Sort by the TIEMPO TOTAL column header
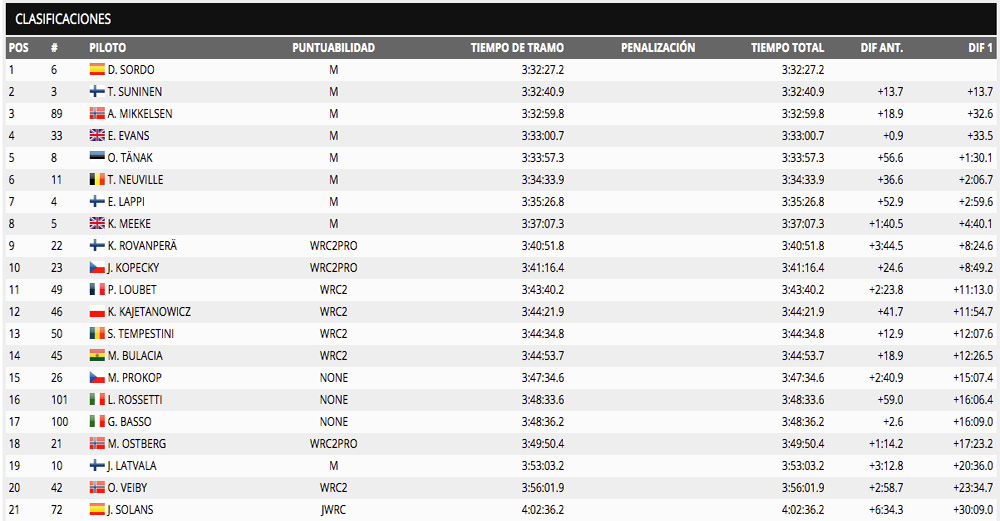The image size is (1000, 521). (x=787, y=48)
